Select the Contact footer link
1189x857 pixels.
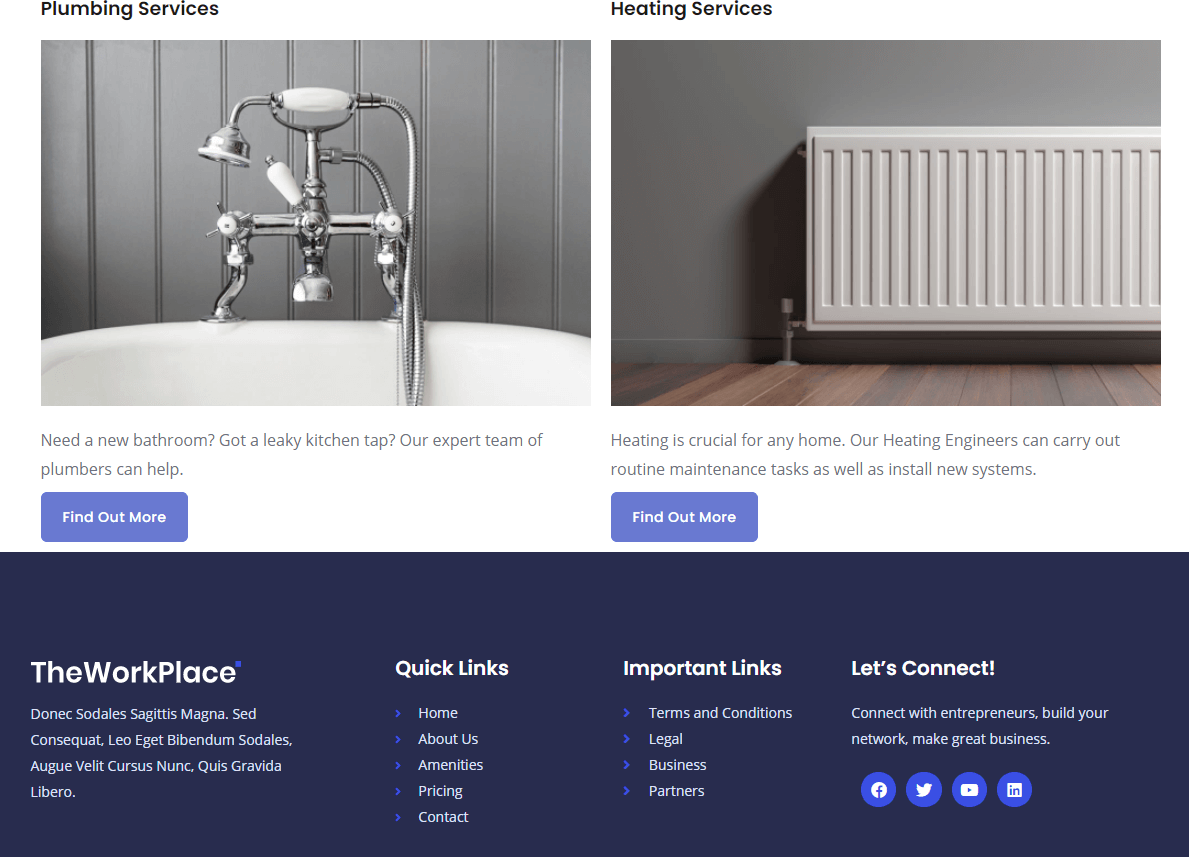pos(443,817)
